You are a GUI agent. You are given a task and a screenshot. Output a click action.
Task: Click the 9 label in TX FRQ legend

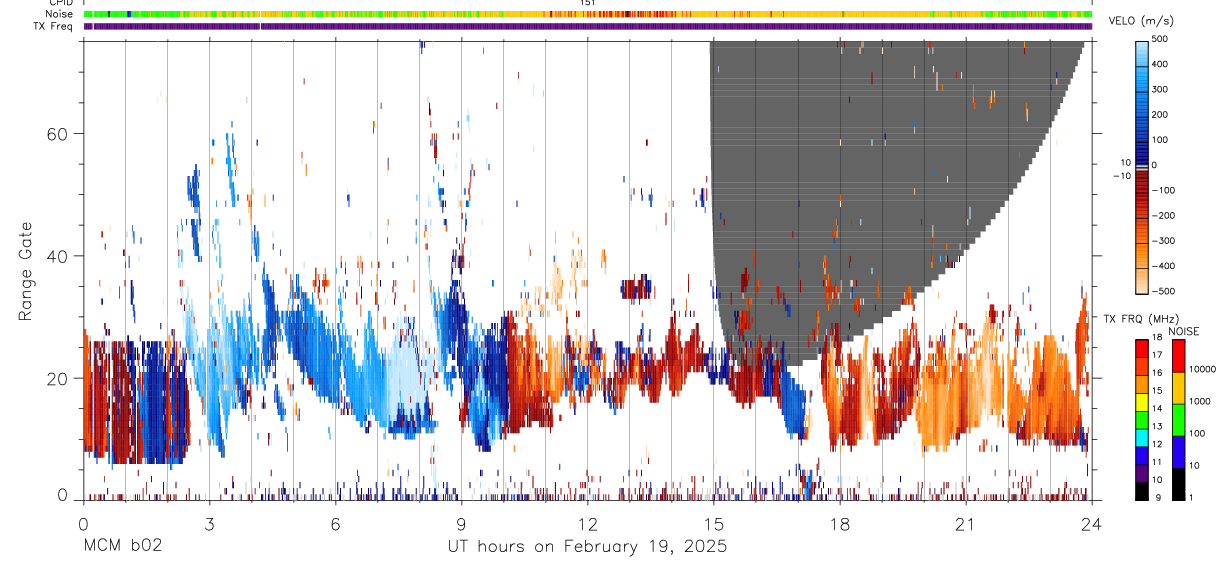[1156, 497]
